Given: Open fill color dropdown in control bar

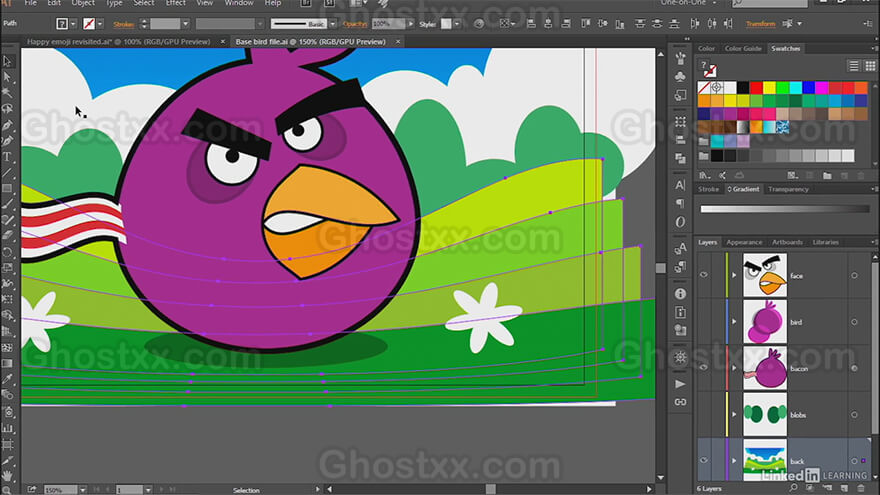Looking at the screenshot, I should [73, 24].
